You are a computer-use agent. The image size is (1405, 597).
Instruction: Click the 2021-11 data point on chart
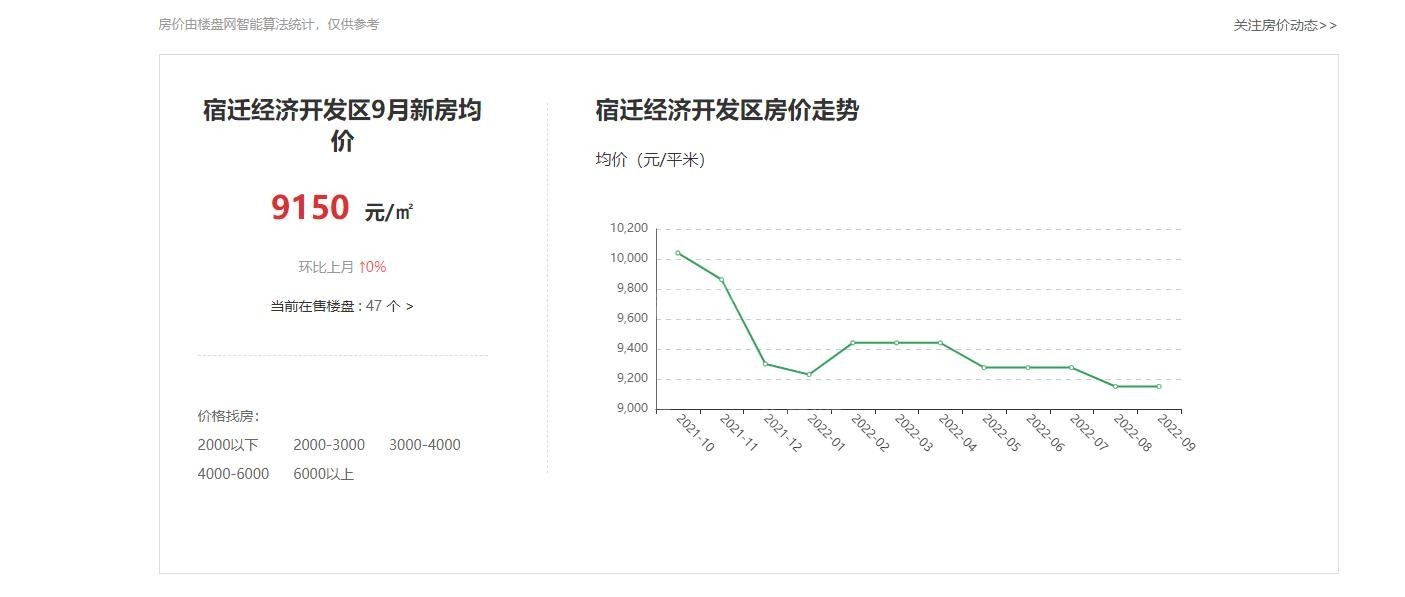coord(722,280)
